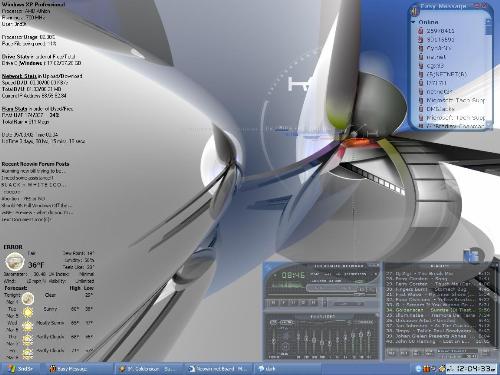Open the Start menu

coord(21,369)
